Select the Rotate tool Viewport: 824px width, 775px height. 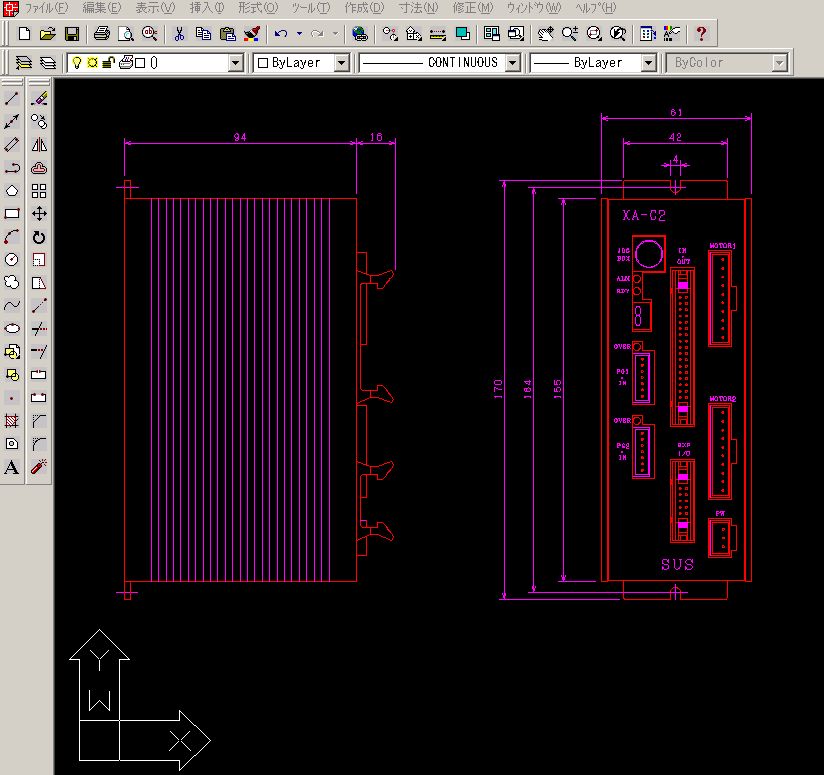[x=39, y=237]
